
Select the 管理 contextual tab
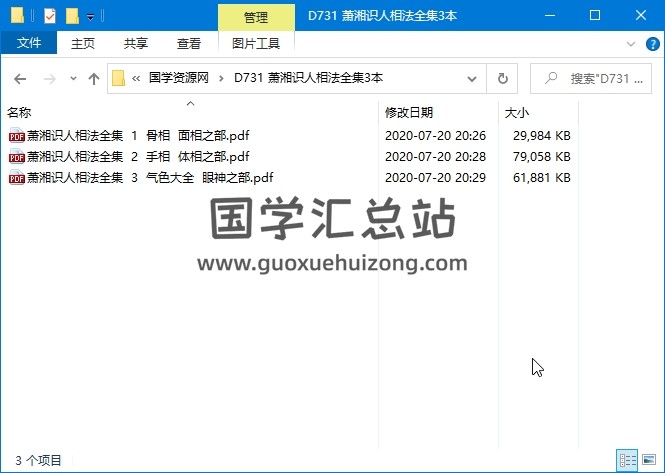pyautogui.click(x=256, y=17)
